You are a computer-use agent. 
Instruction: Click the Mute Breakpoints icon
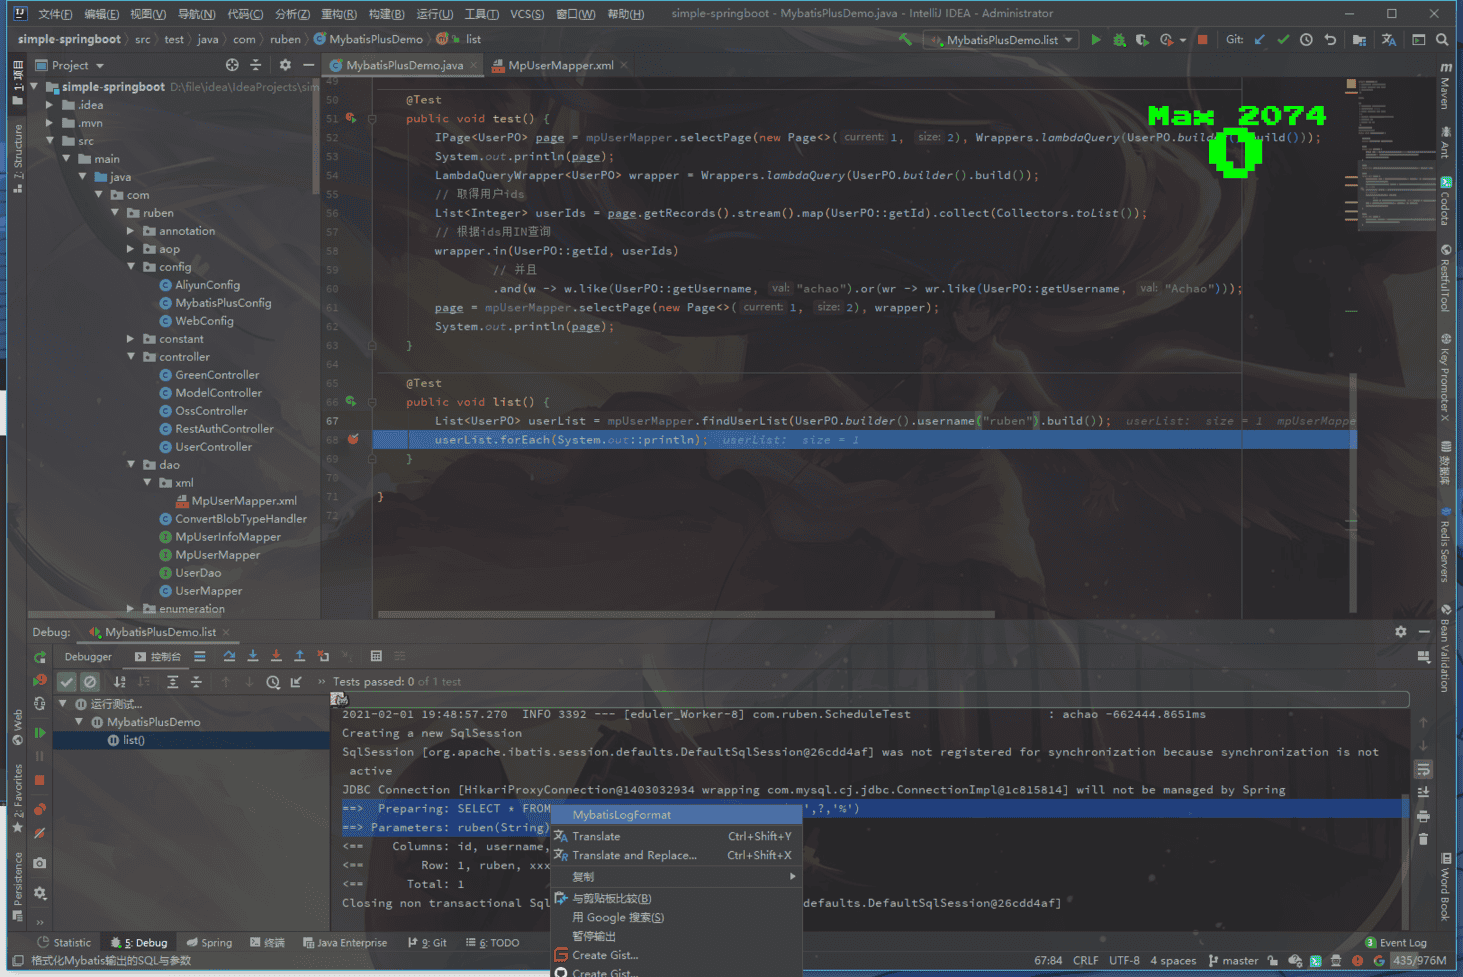(40, 832)
